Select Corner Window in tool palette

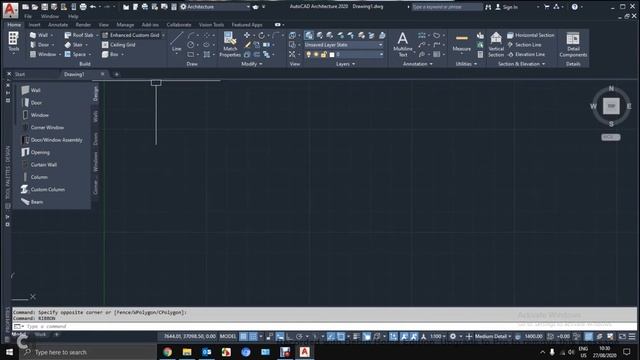click(43, 127)
